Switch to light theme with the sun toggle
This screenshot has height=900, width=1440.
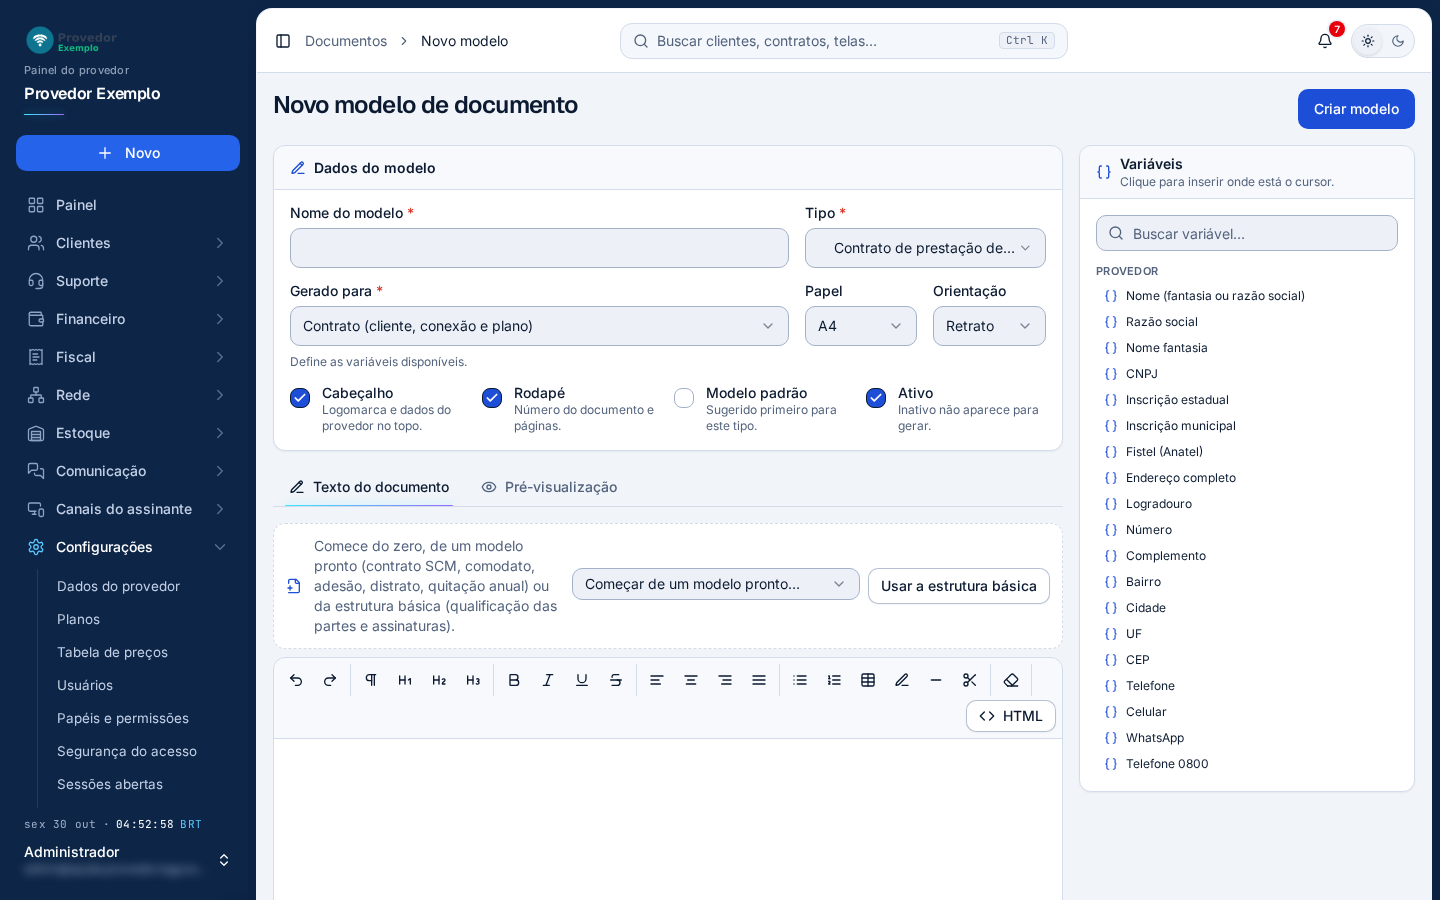[1368, 41]
